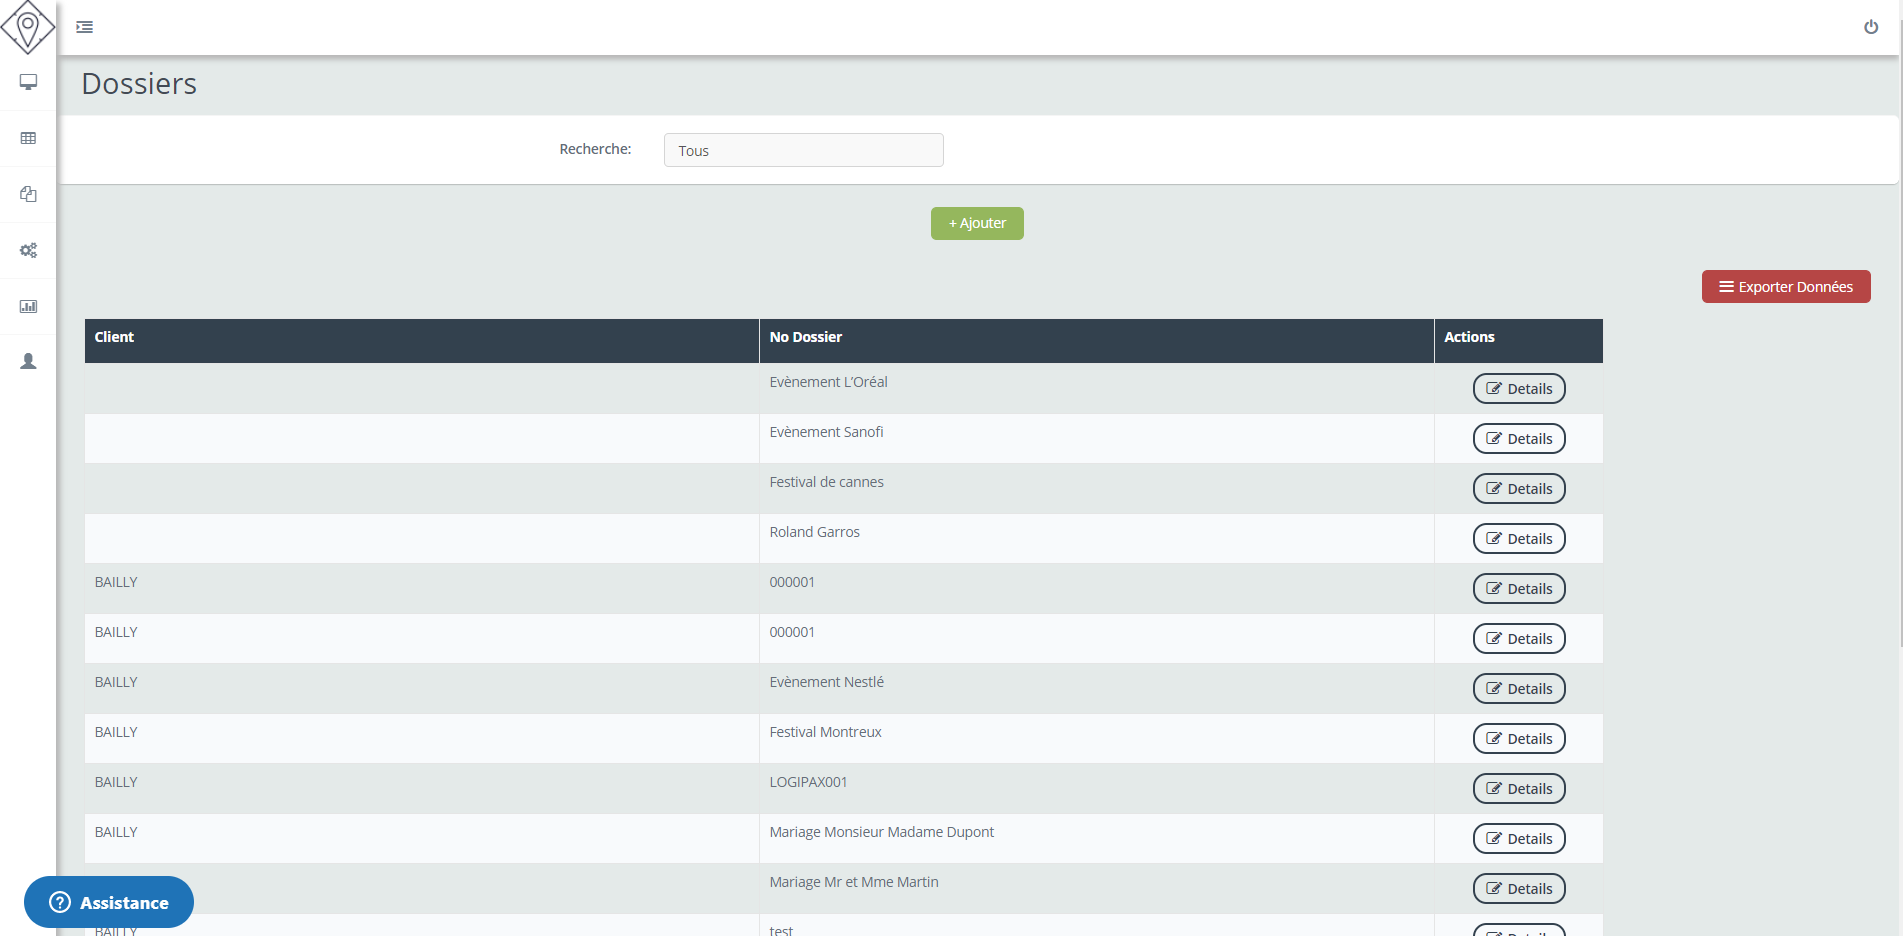The width and height of the screenshot is (1903, 936).
Task: Sort by the Client column header
Action: point(114,337)
